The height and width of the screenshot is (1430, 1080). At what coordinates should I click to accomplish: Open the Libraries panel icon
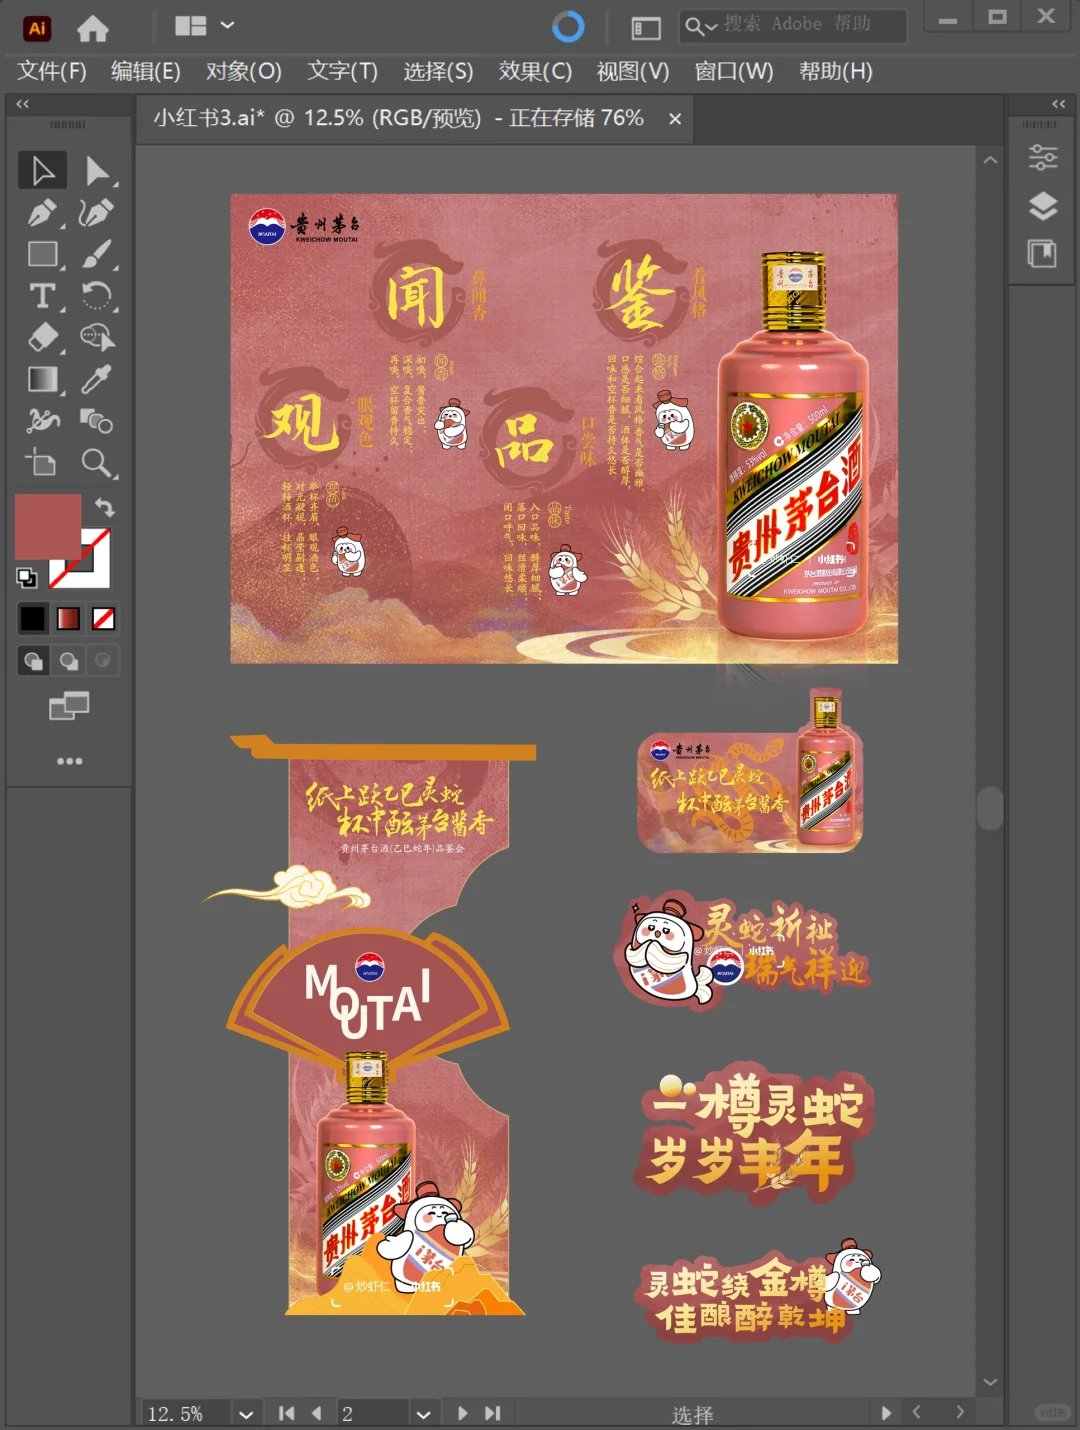click(x=1043, y=253)
